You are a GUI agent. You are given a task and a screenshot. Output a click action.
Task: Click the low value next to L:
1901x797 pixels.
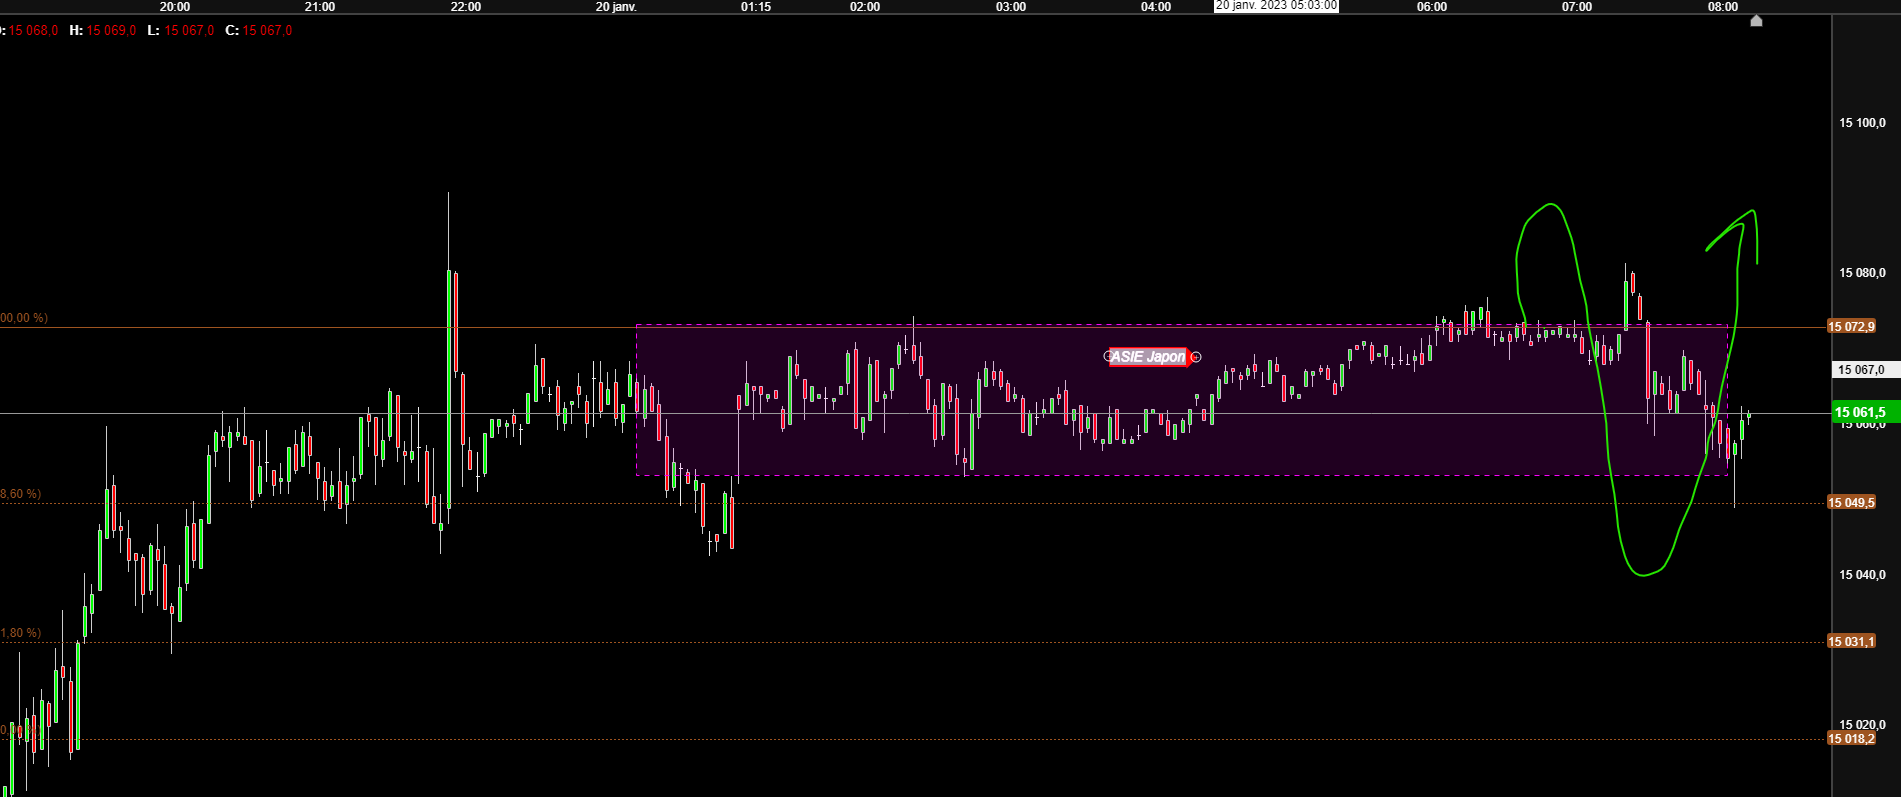189,31
